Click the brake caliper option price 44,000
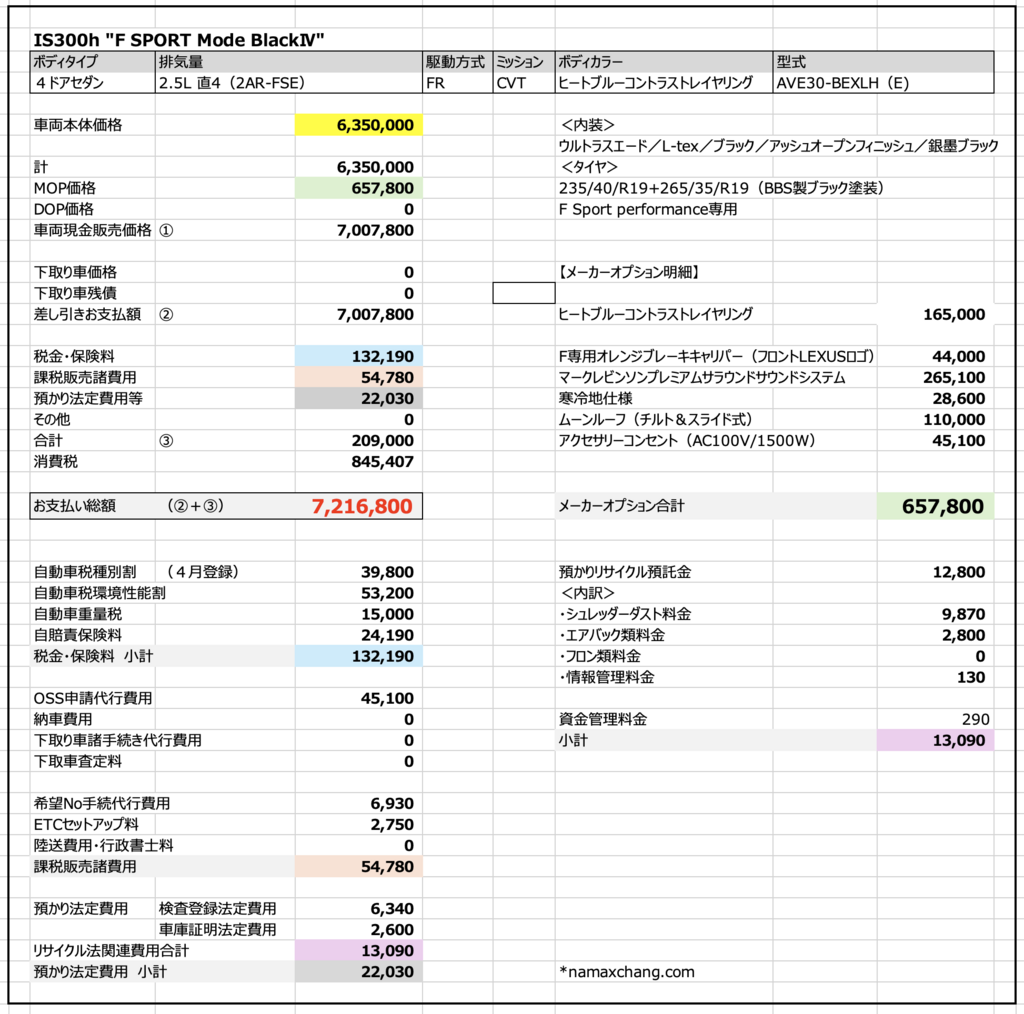 [959, 356]
